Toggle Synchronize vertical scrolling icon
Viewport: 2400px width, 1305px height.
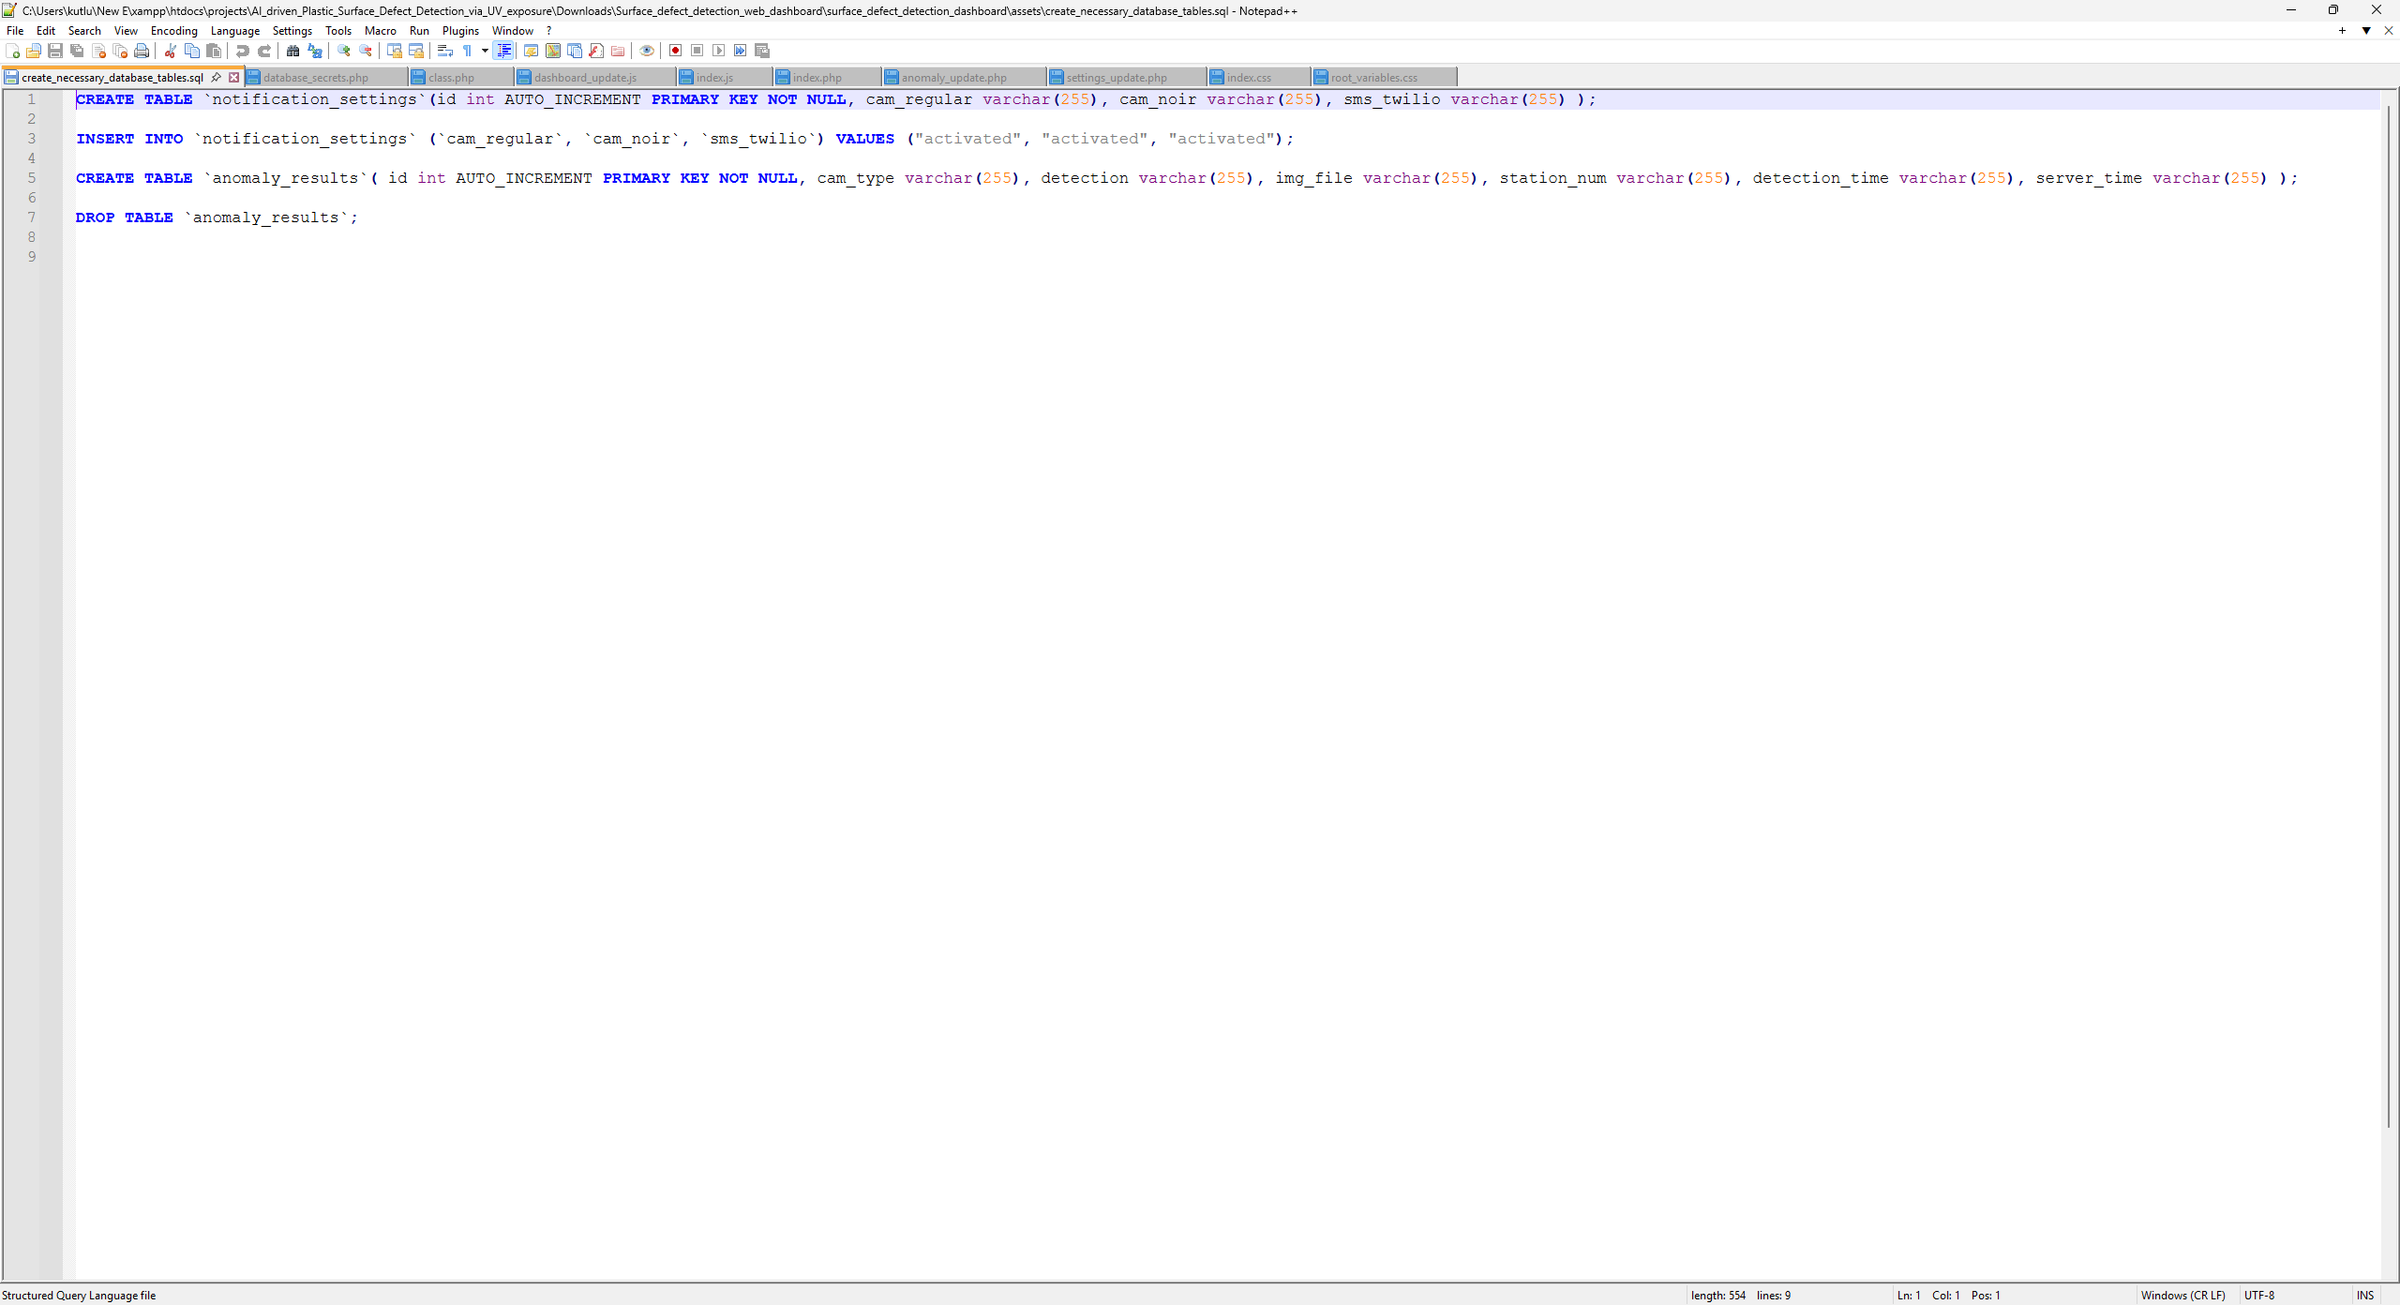point(395,51)
